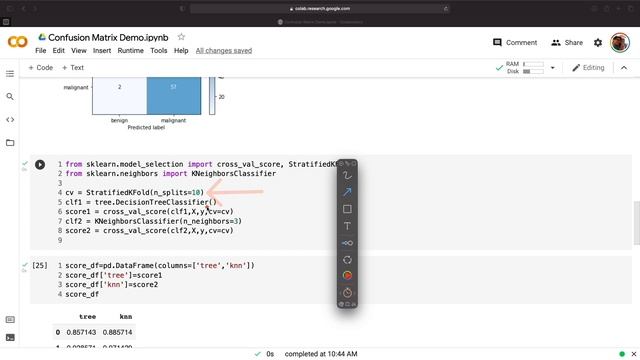Click the line 'cv = StratifiedKFold(n_splits=10)'

point(135,192)
